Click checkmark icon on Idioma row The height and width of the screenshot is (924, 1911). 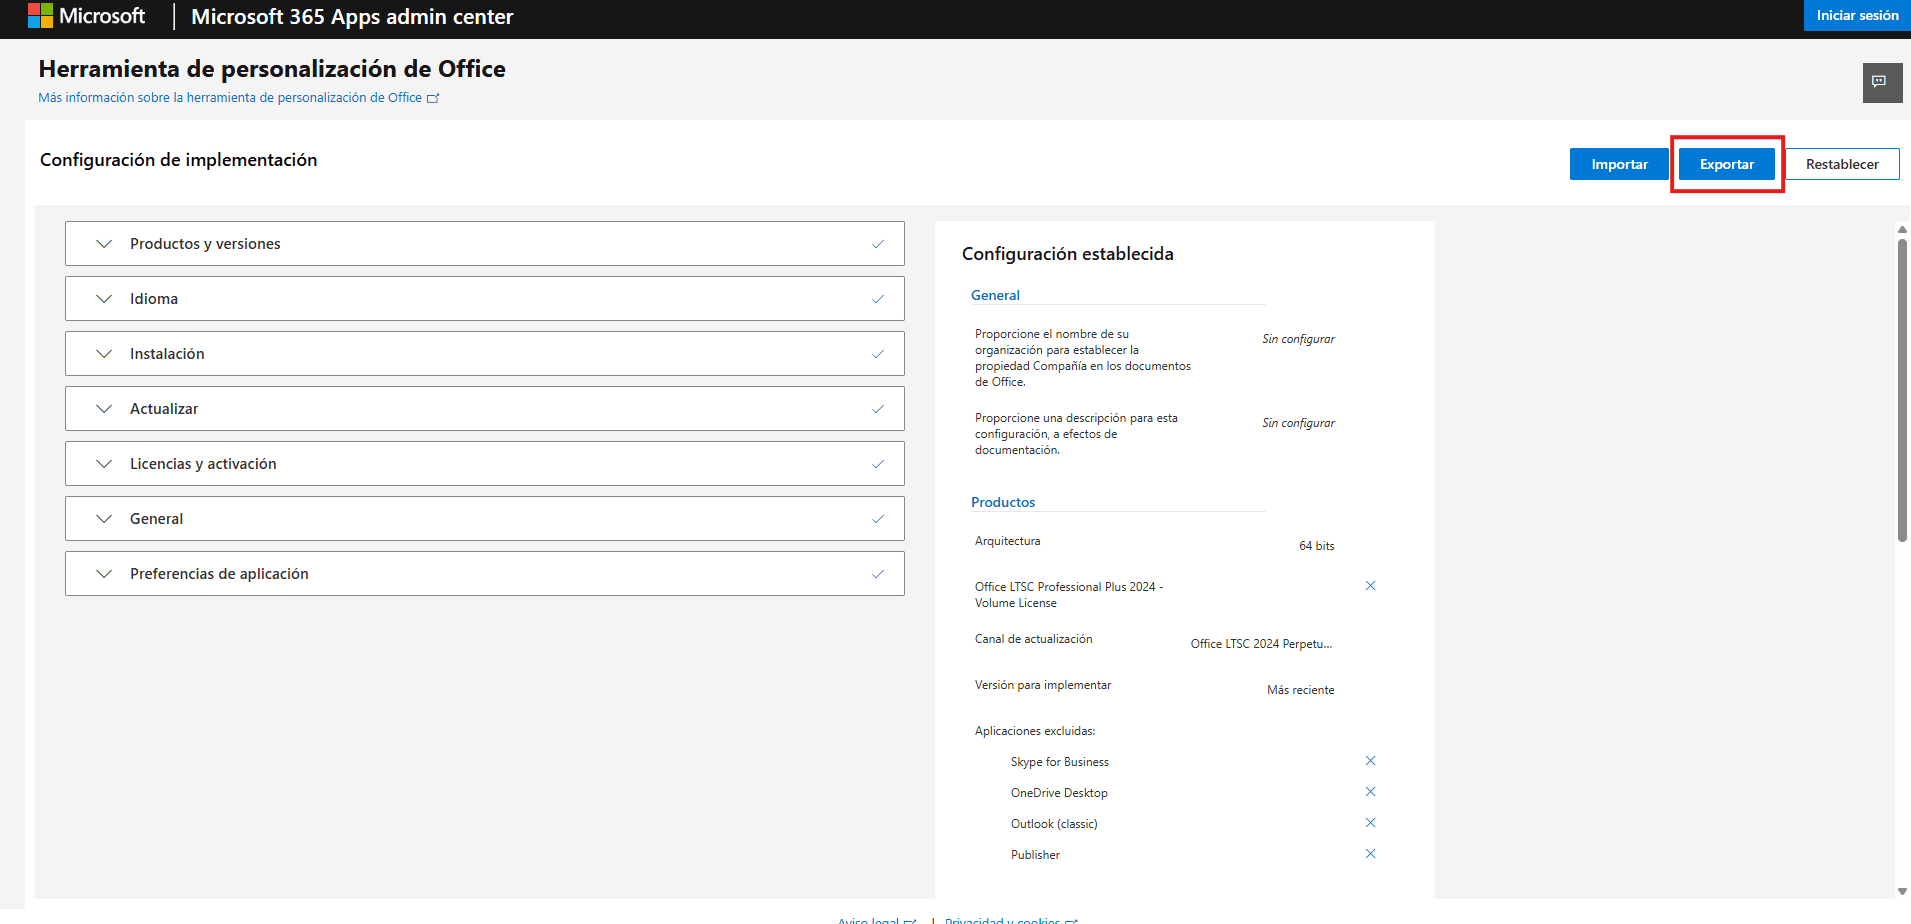877,299
